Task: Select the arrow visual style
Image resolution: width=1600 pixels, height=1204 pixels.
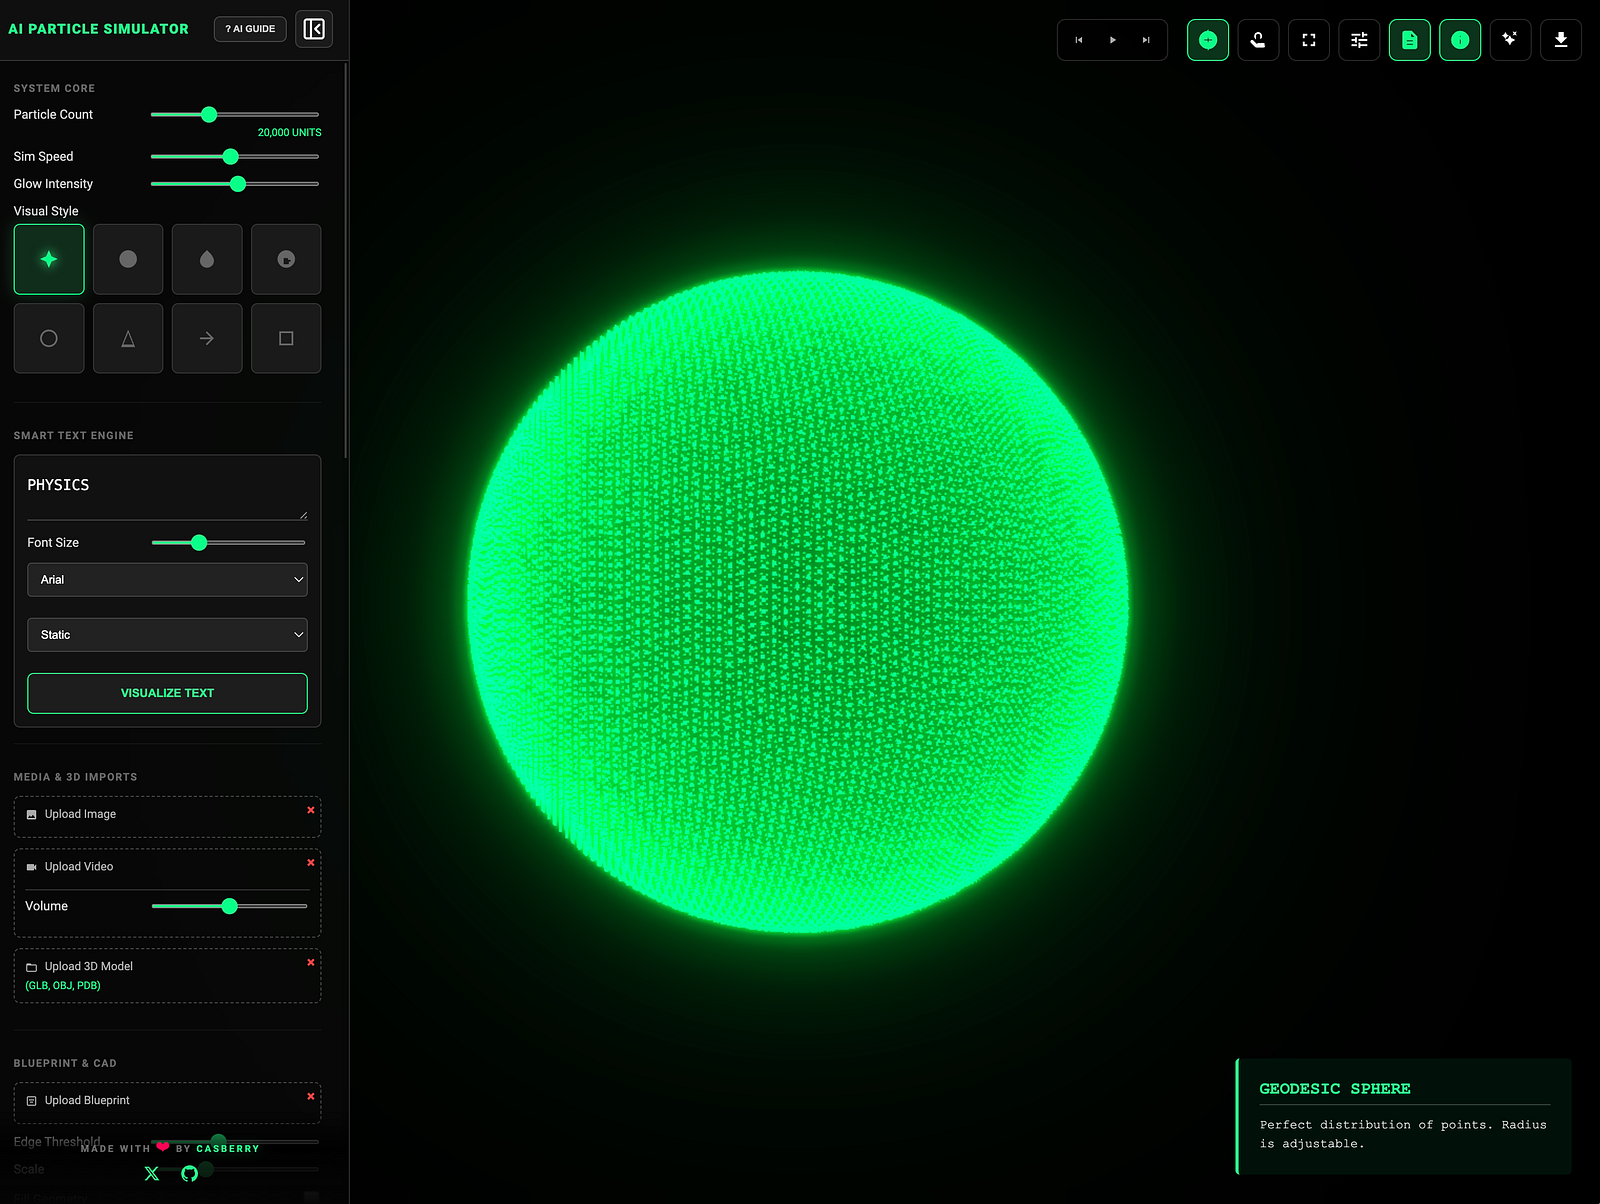Action: tap(207, 338)
